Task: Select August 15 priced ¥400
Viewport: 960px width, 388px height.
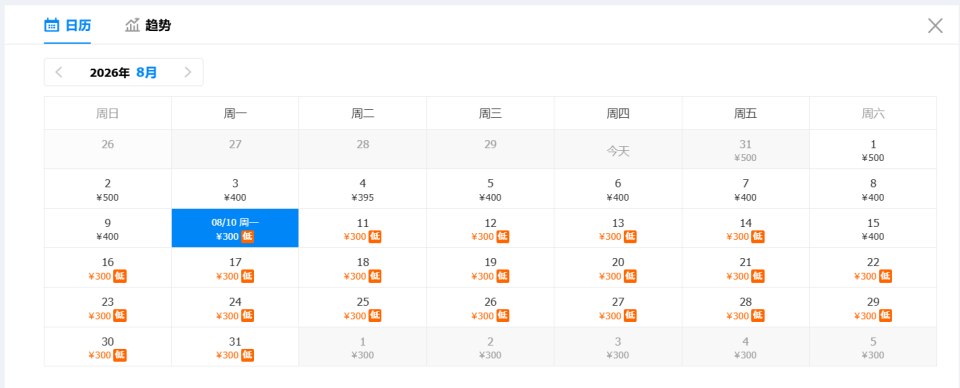Action: pos(873,228)
